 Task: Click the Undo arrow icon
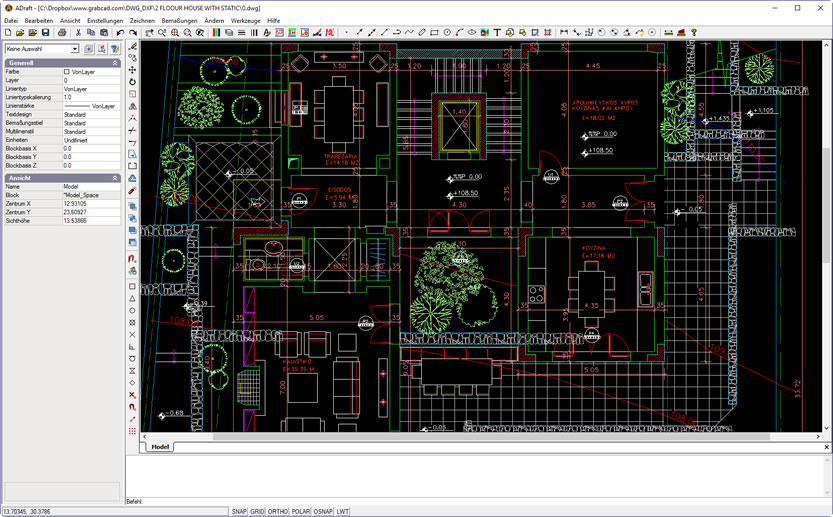tap(121, 33)
